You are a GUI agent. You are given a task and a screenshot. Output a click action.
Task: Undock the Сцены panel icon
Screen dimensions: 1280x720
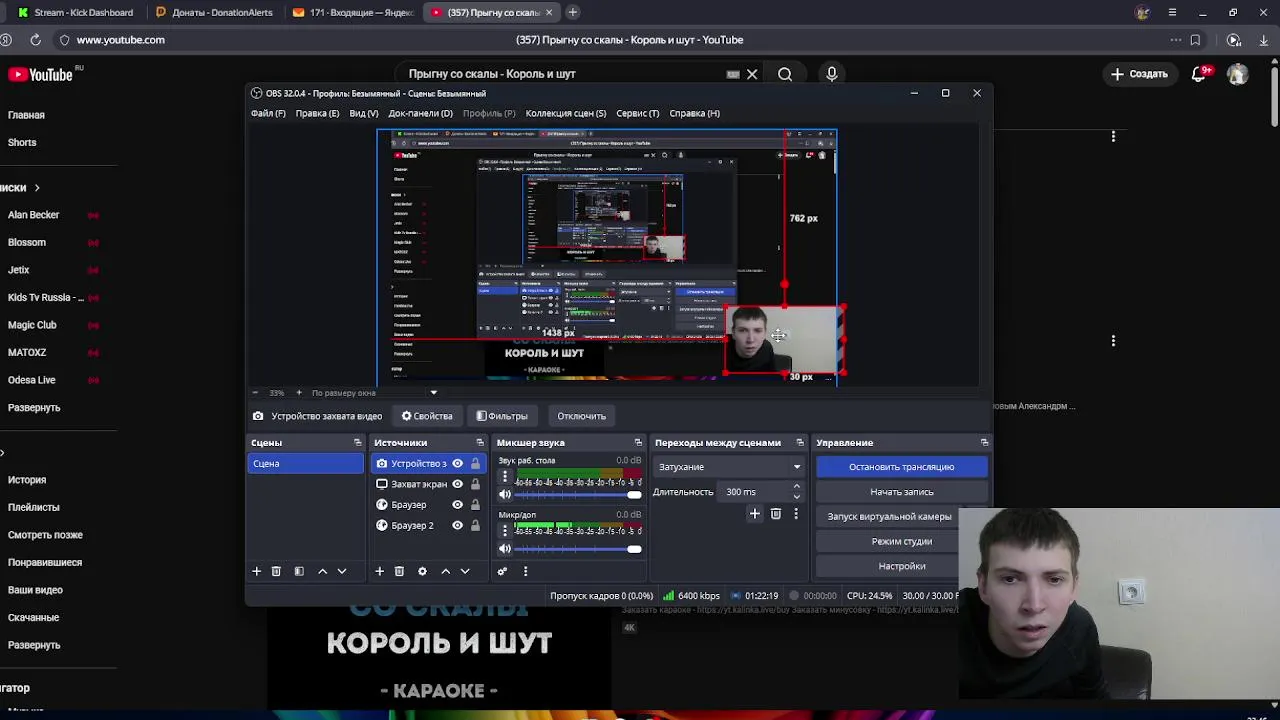coord(357,442)
